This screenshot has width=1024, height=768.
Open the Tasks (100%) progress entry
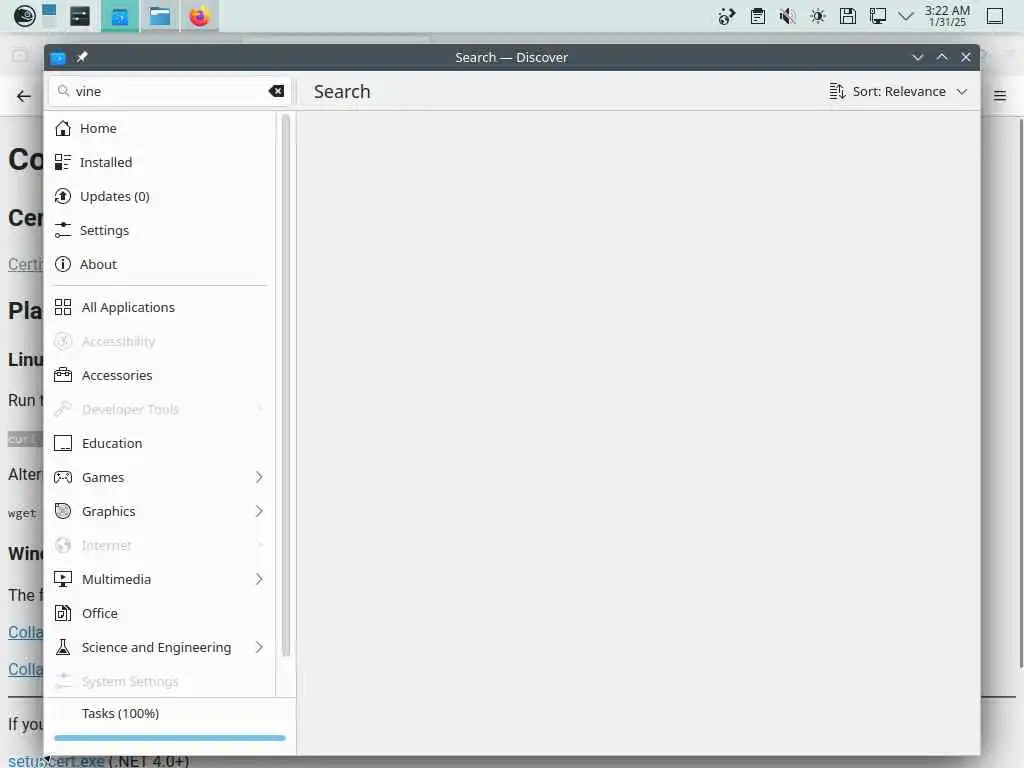[170, 713]
